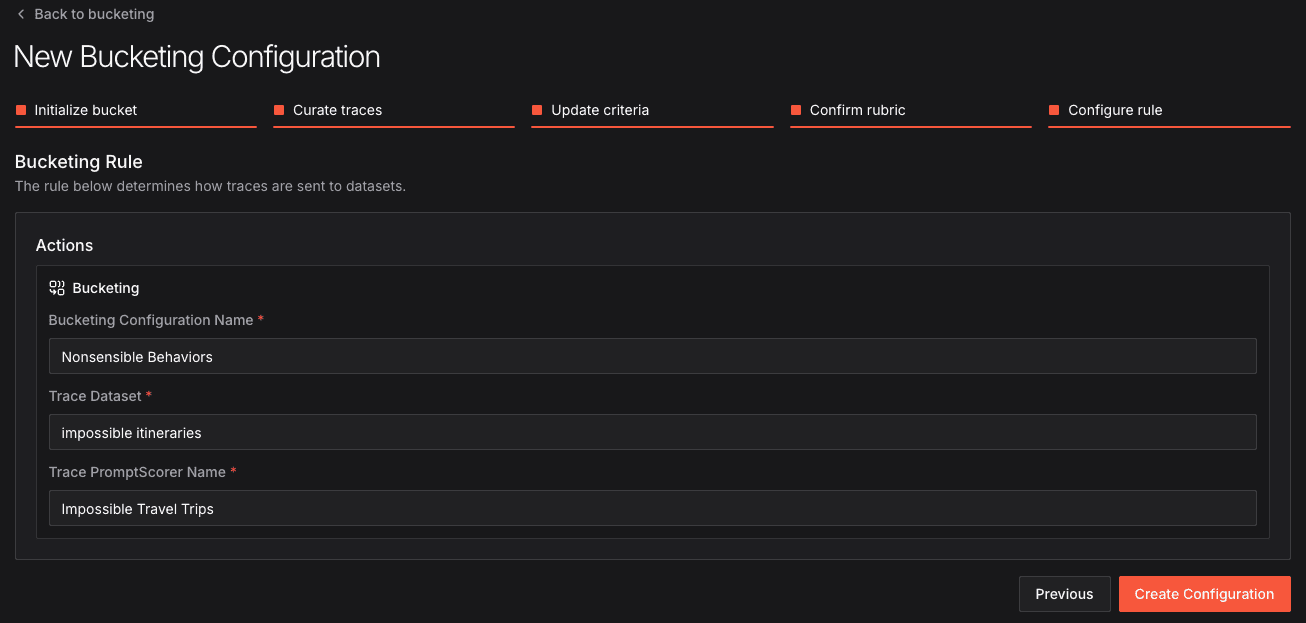The width and height of the screenshot is (1306, 623).
Task: Click the Actions section header
Action: pos(64,245)
